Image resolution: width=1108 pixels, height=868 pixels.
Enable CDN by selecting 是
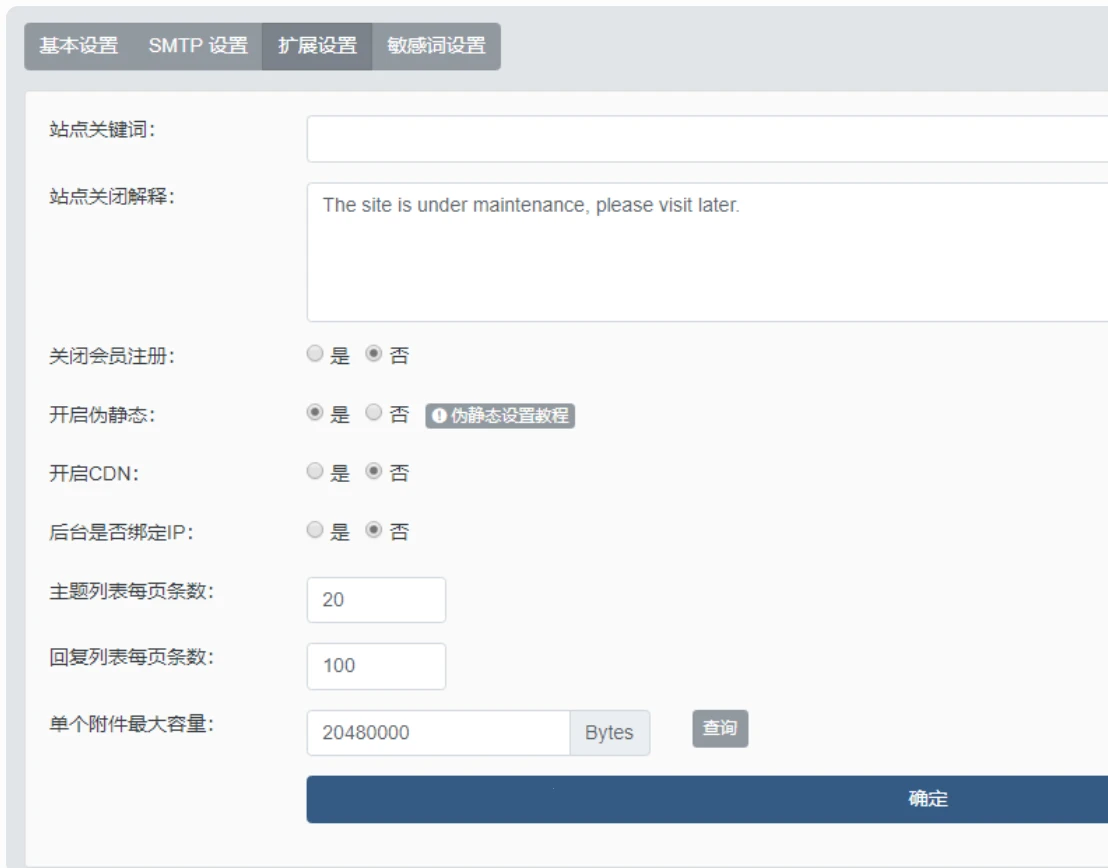point(315,470)
